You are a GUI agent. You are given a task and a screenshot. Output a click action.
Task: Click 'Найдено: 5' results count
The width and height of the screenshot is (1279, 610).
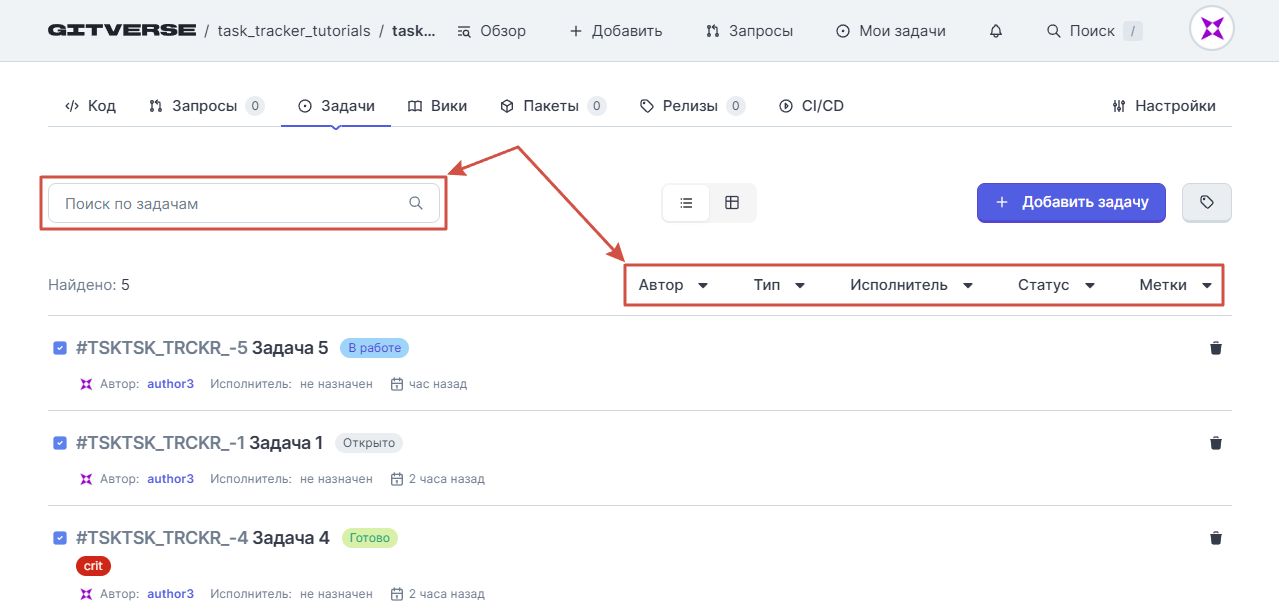[89, 285]
